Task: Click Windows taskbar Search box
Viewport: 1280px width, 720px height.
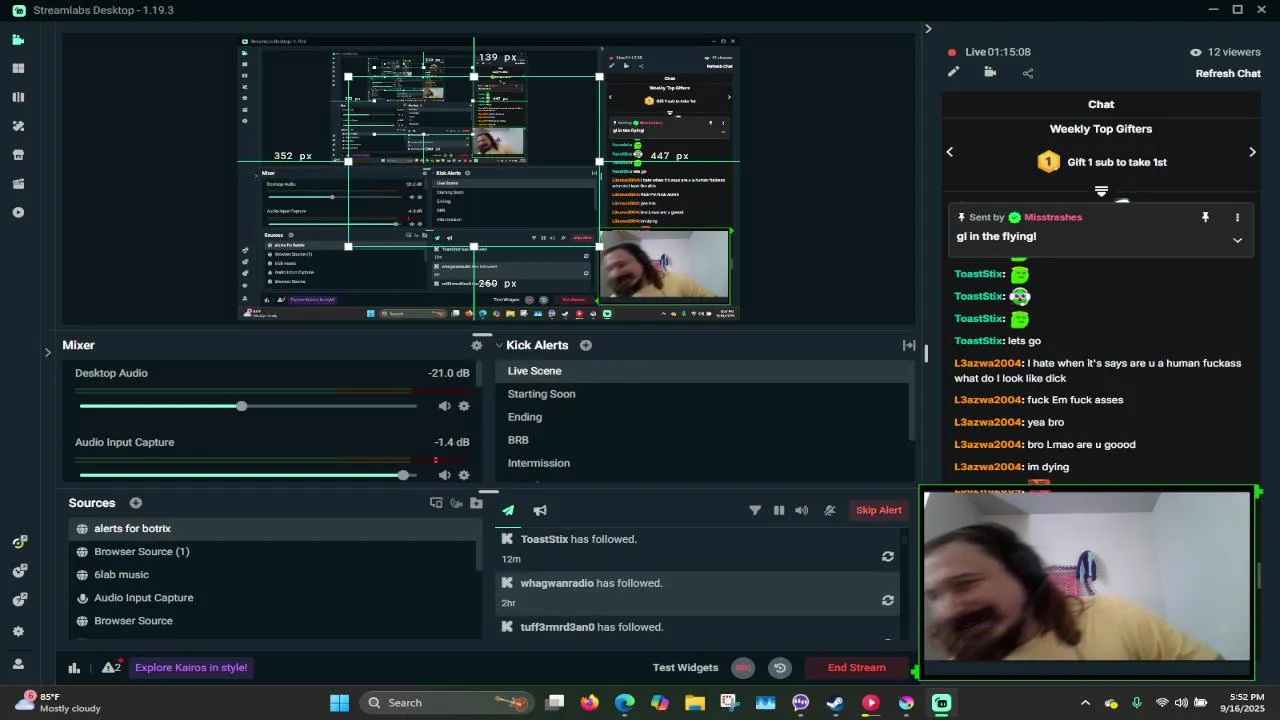Action: [x=446, y=703]
